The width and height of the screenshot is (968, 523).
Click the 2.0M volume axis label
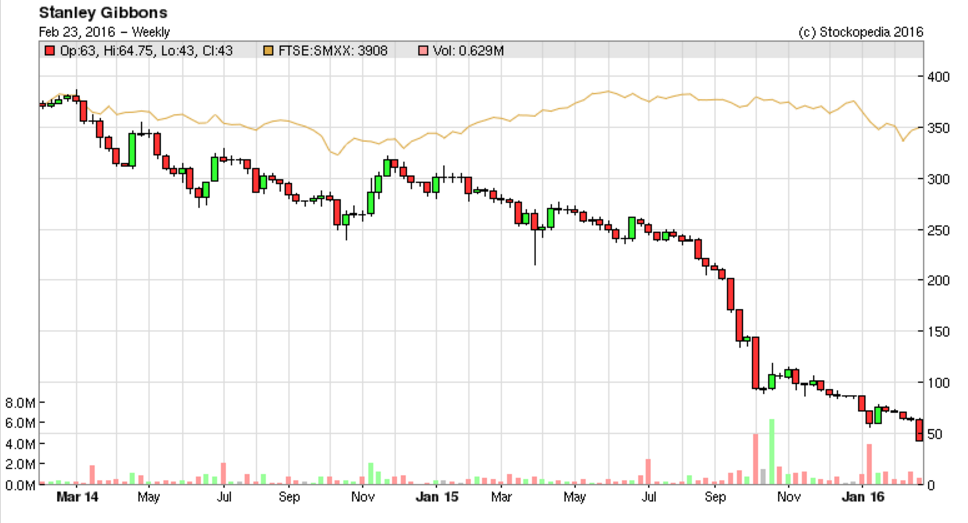click(x=20, y=464)
